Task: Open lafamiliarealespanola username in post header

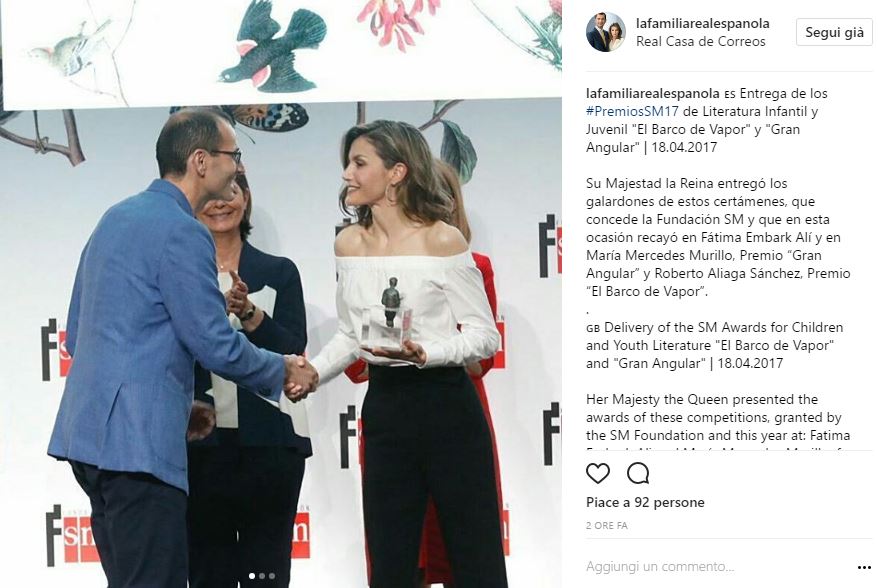Action: (702, 24)
